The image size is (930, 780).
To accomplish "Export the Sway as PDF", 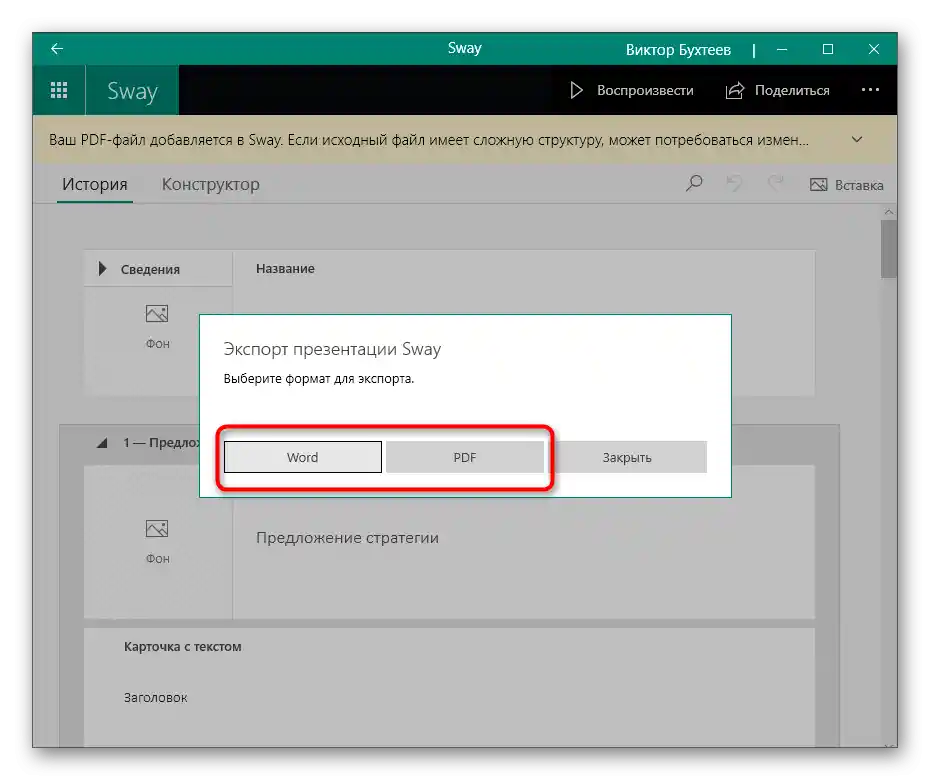I will [x=464, y=457].
